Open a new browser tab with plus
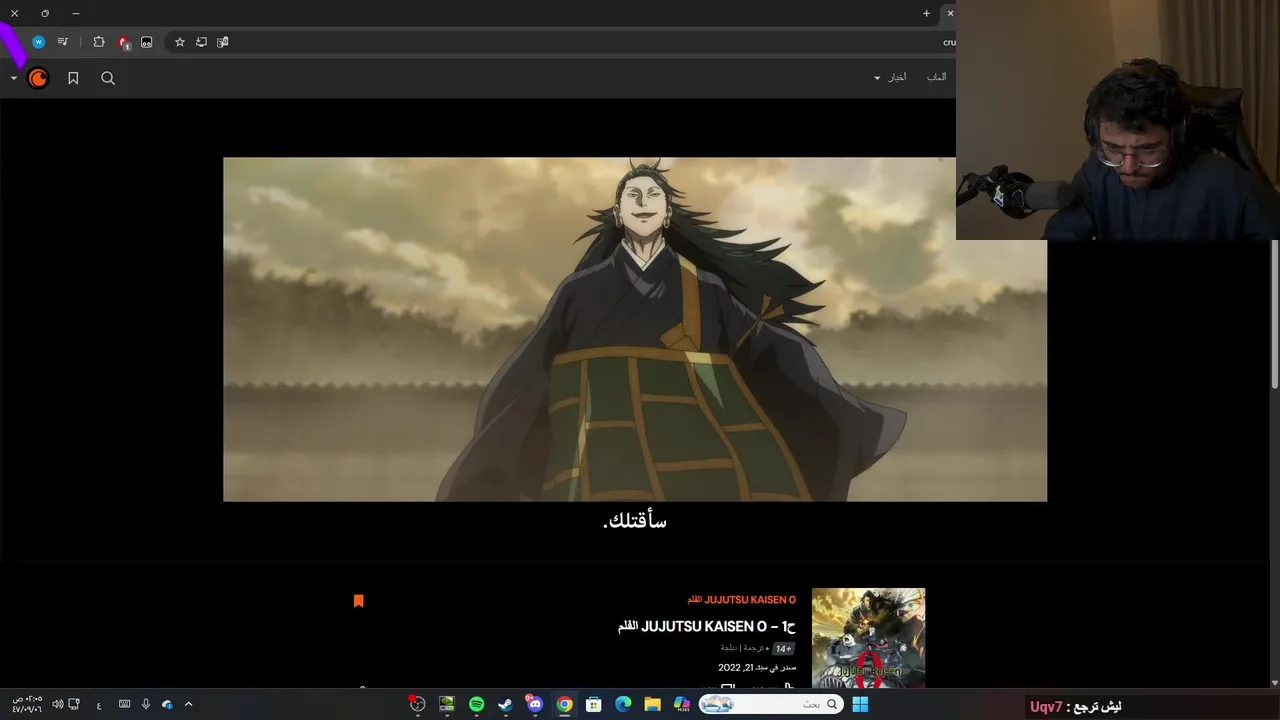The height and width of the screenshot is (720, 1280). coord(926,14)
